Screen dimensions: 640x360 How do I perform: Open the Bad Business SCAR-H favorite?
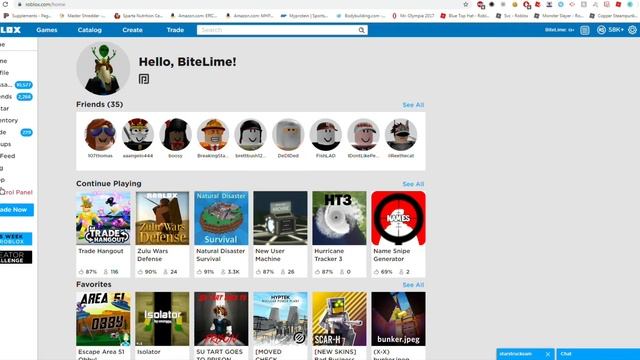pyautogui.click(x=339, y=325)
